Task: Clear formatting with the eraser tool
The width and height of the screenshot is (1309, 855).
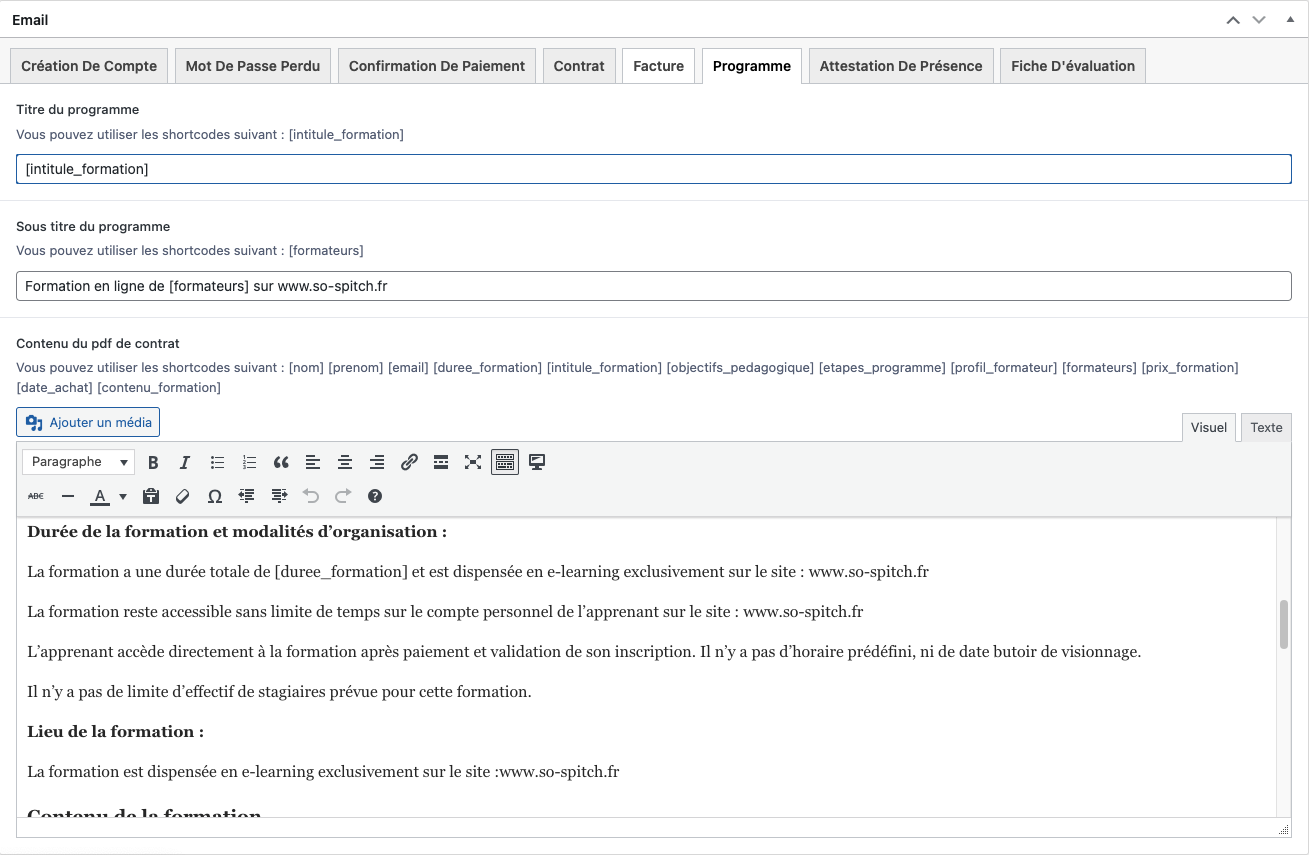Action: coord(183,495)
